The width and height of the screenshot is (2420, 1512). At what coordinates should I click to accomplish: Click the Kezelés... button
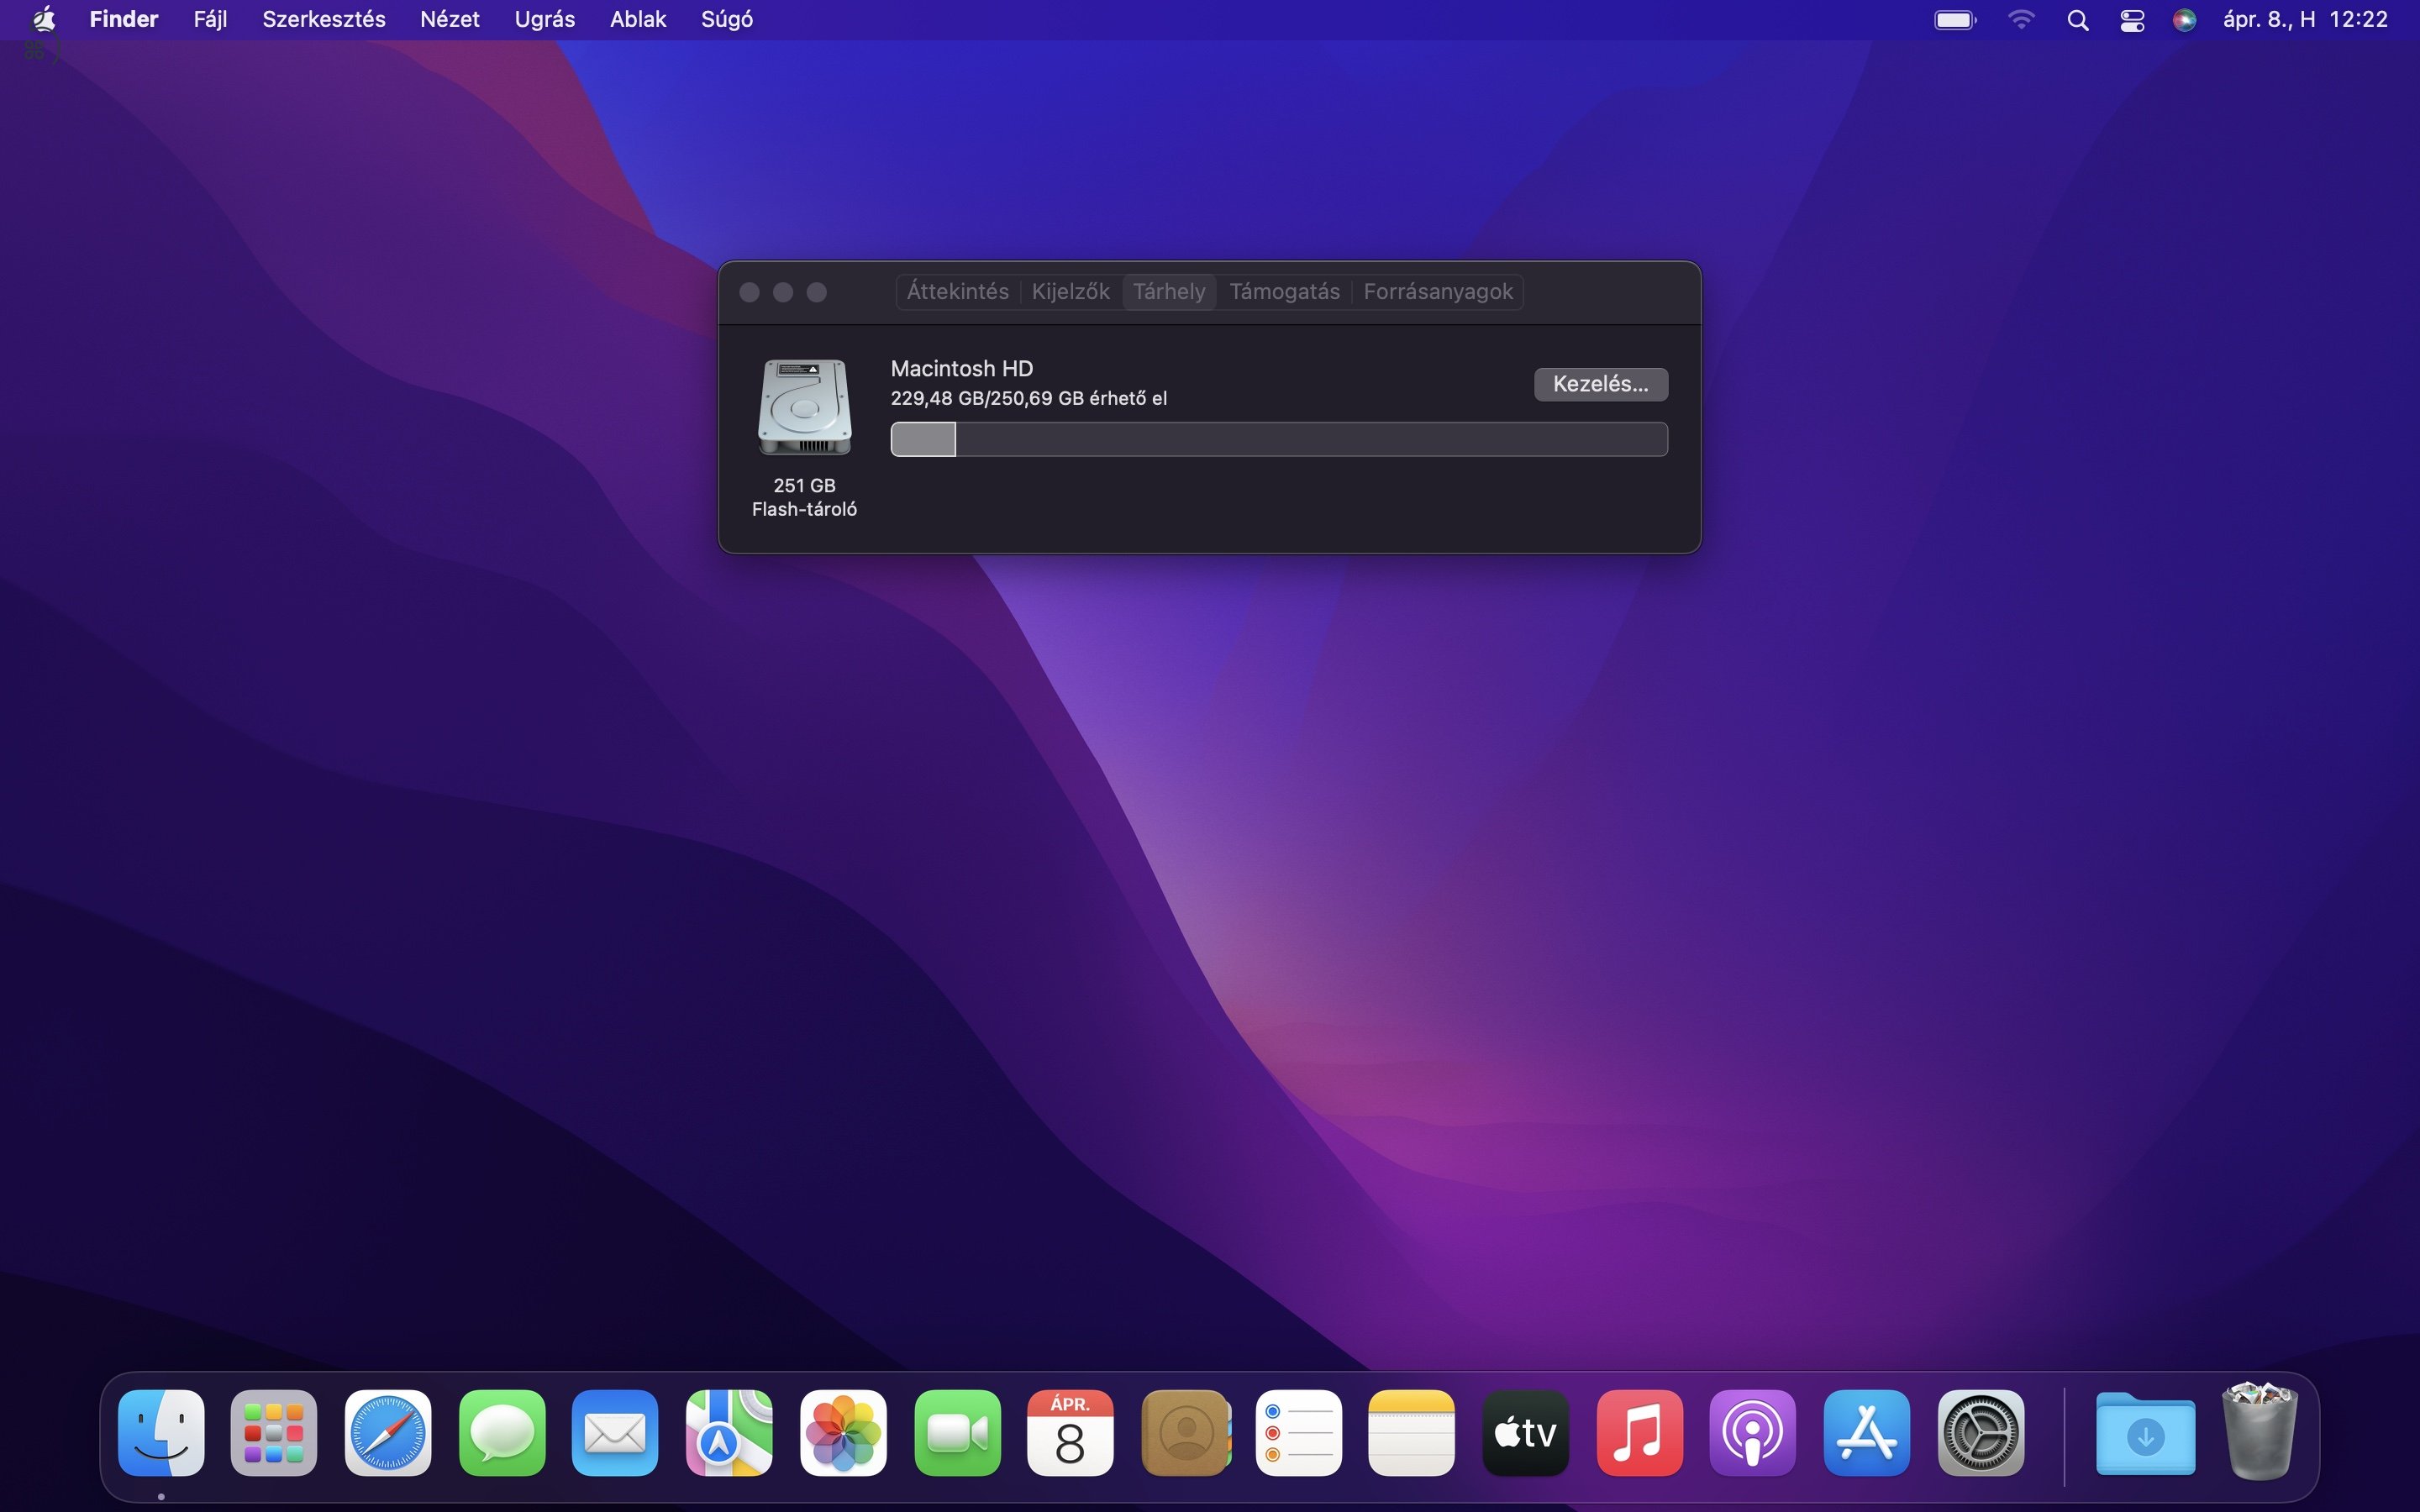click(1600, 384)
